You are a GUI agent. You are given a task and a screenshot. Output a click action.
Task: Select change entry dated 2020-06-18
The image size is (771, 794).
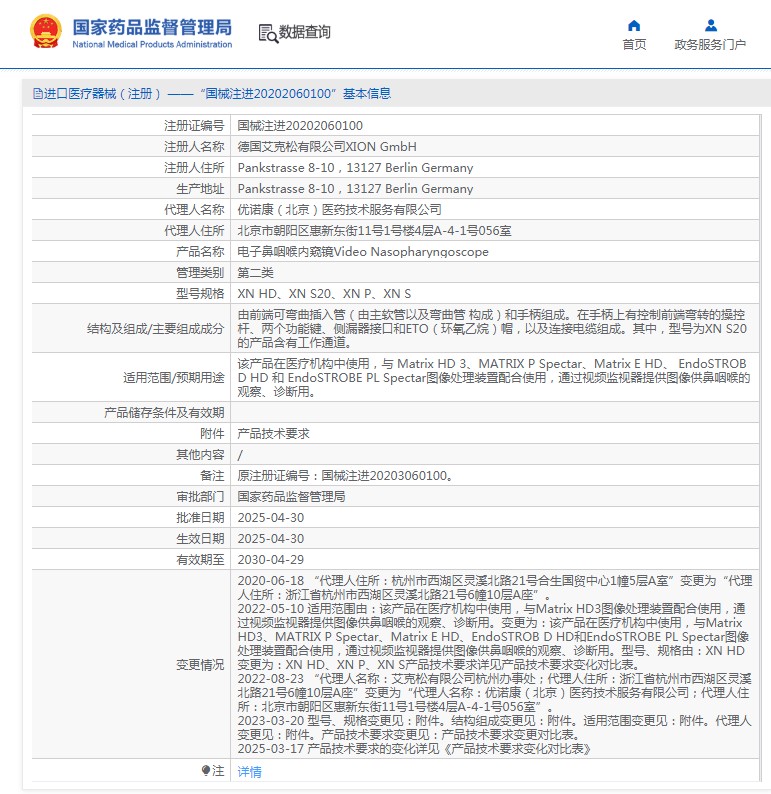(495, 588)
